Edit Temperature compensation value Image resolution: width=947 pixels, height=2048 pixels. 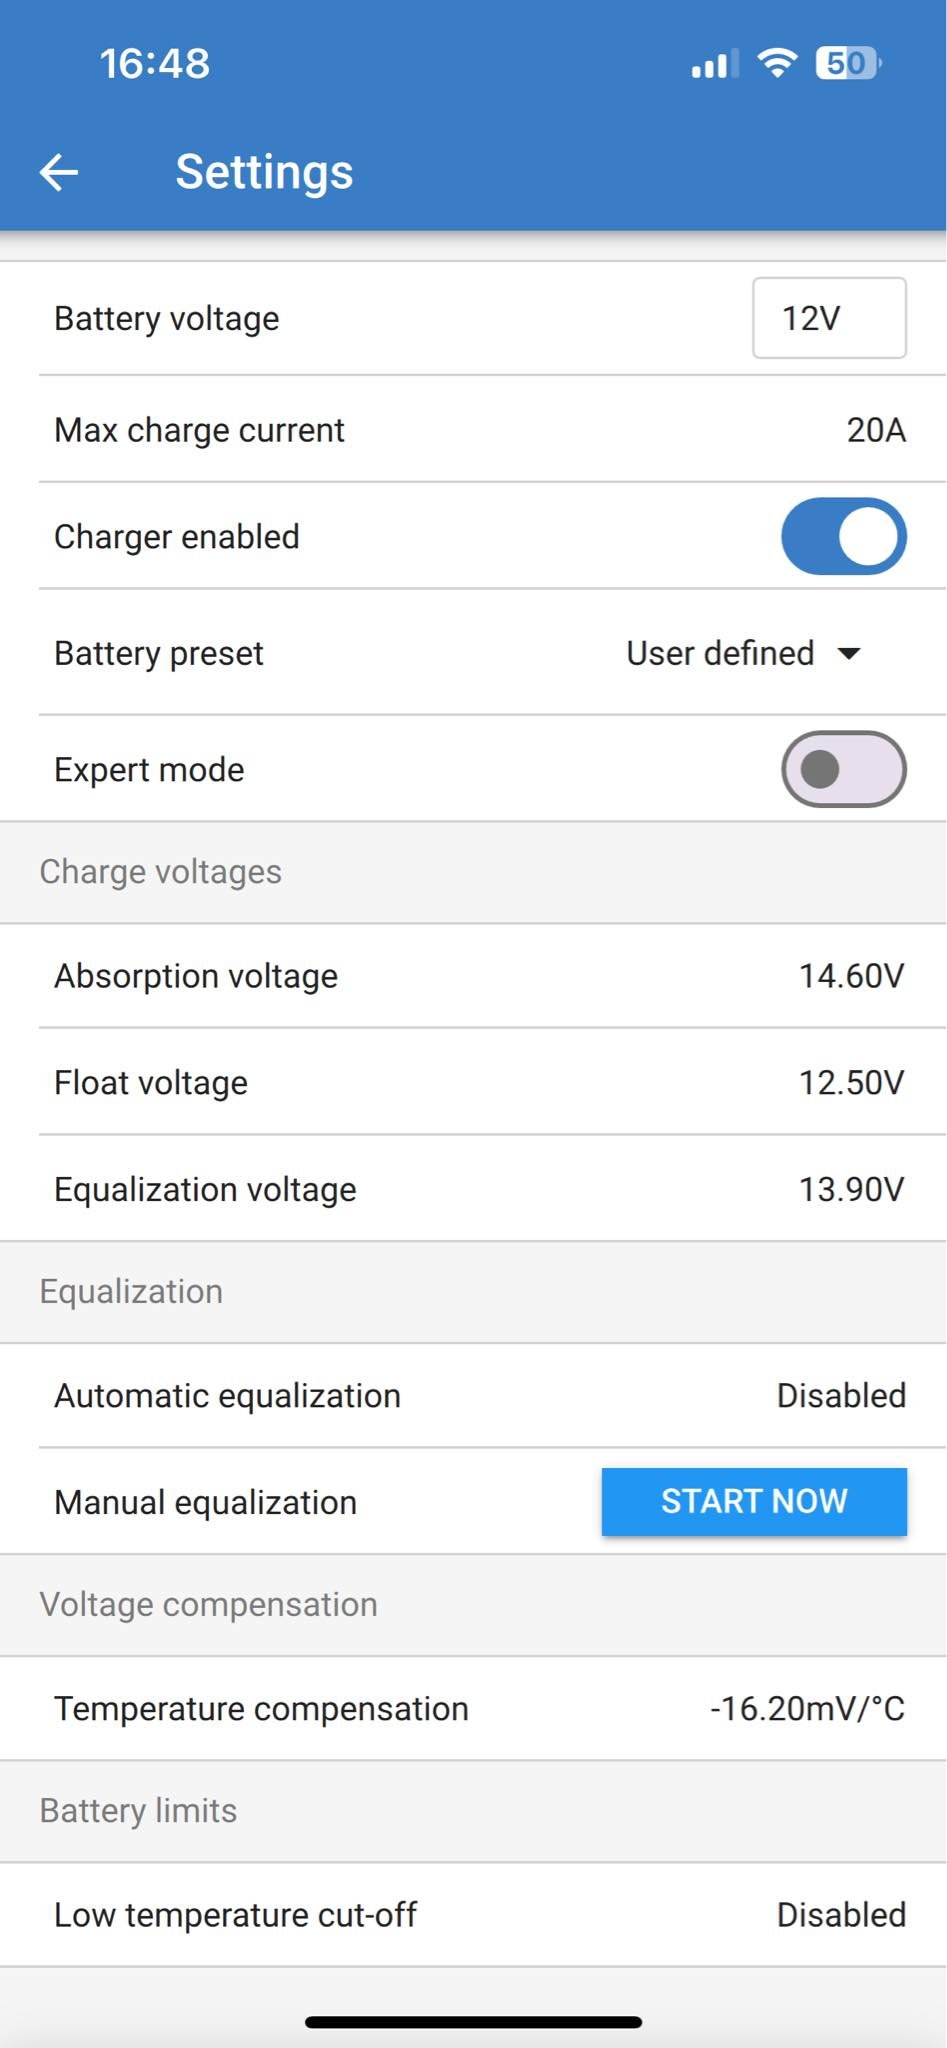pos(806,1709)
